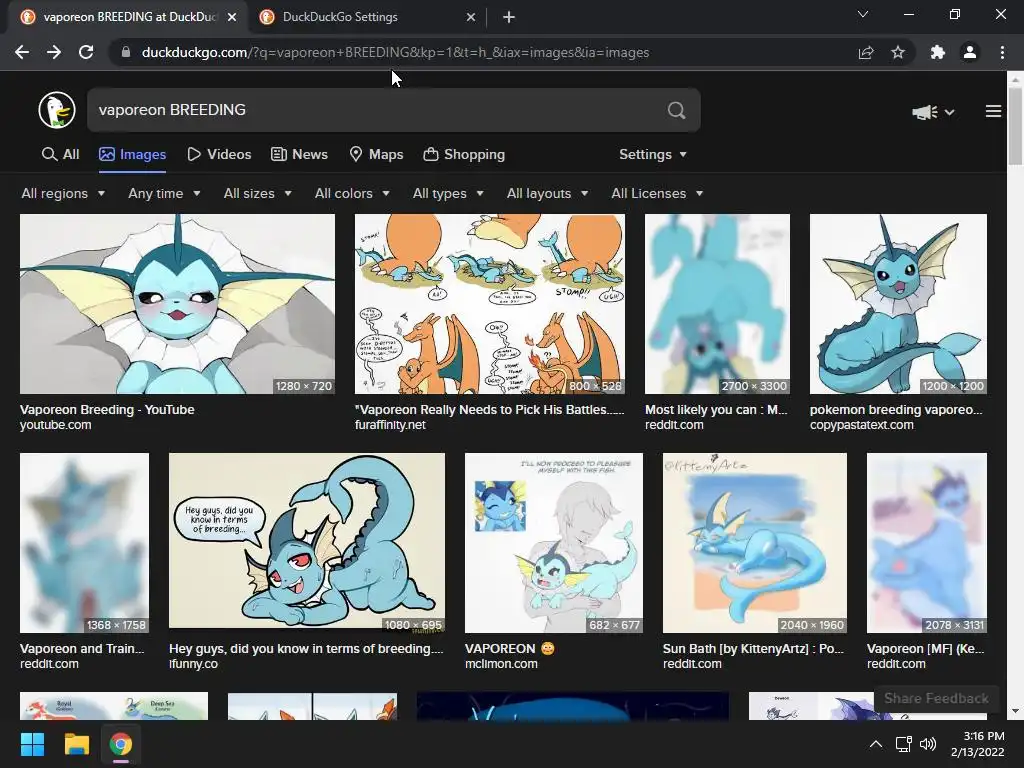Image resolution: width=1024 pixels, height=768 pixels.
Task: Open the 1280 × 720 YouTube image thumbnail
Action: click(x=177, y=304)
